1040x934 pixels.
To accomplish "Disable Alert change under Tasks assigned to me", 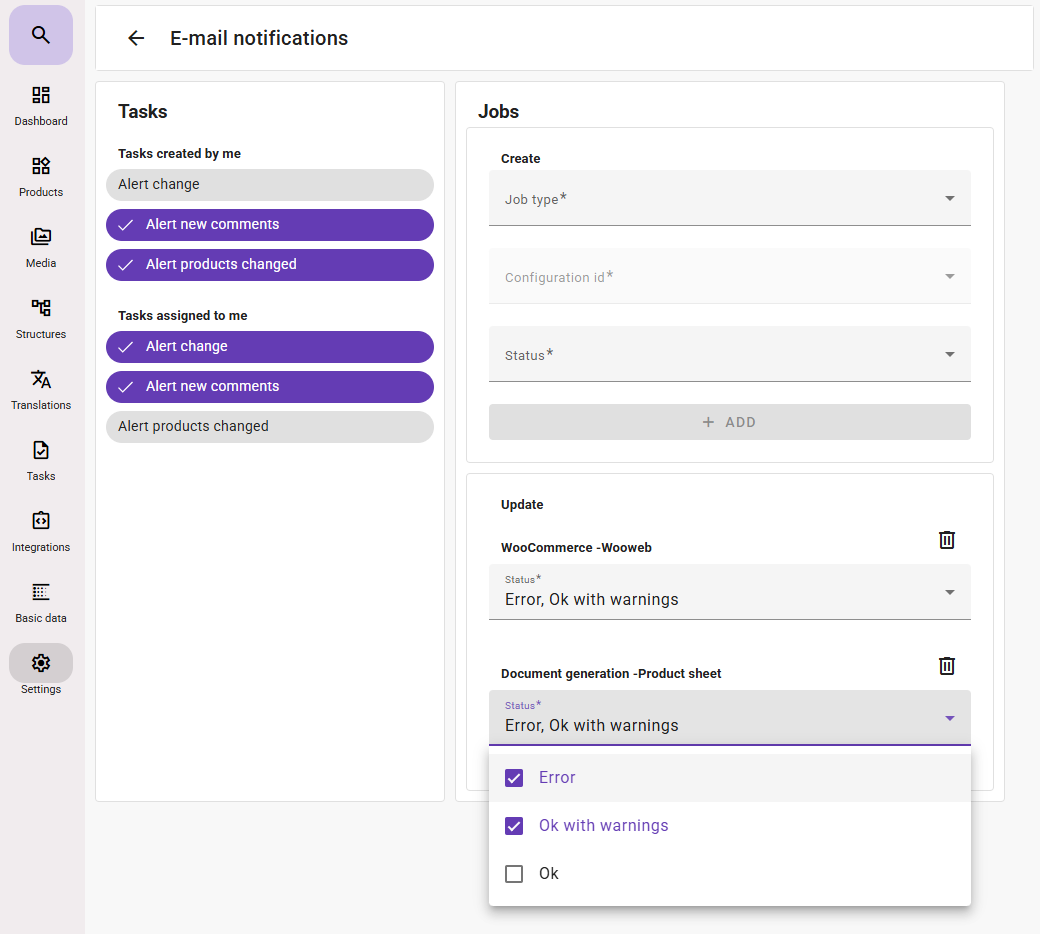I will pyautogui.click(x=270, y=347).
